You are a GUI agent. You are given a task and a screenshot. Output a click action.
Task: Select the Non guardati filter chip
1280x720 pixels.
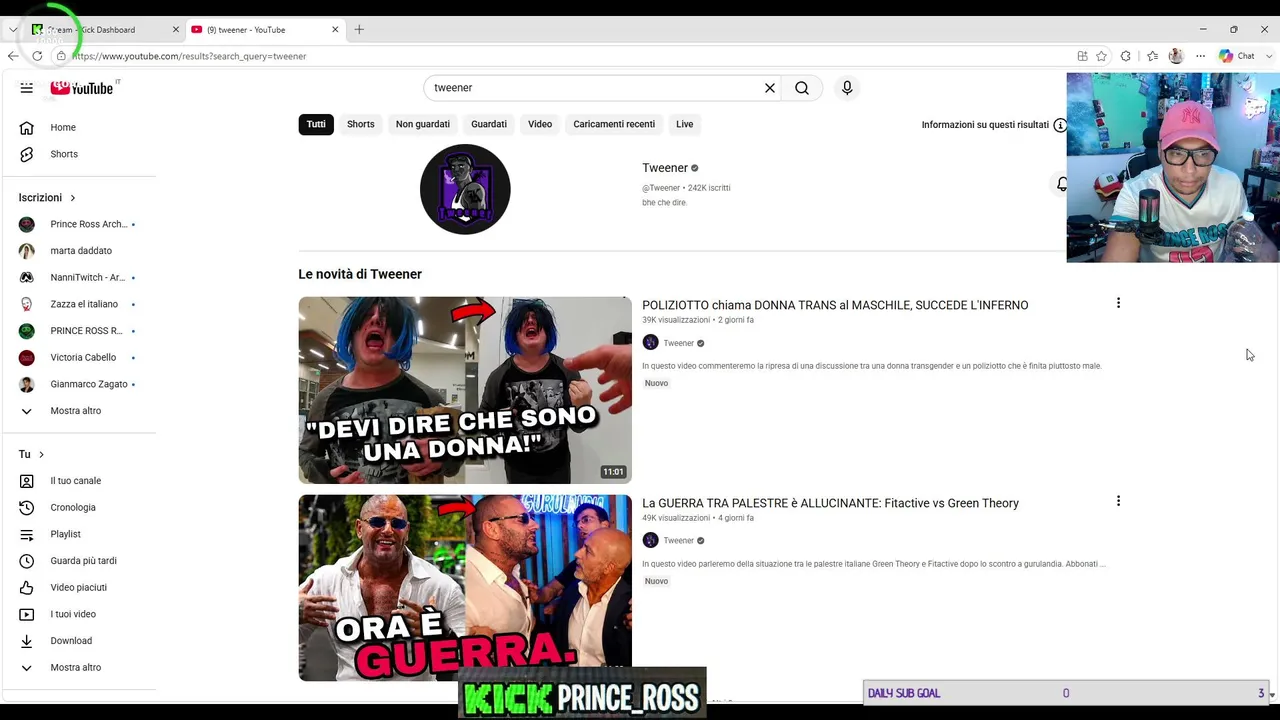click(423, 124)
